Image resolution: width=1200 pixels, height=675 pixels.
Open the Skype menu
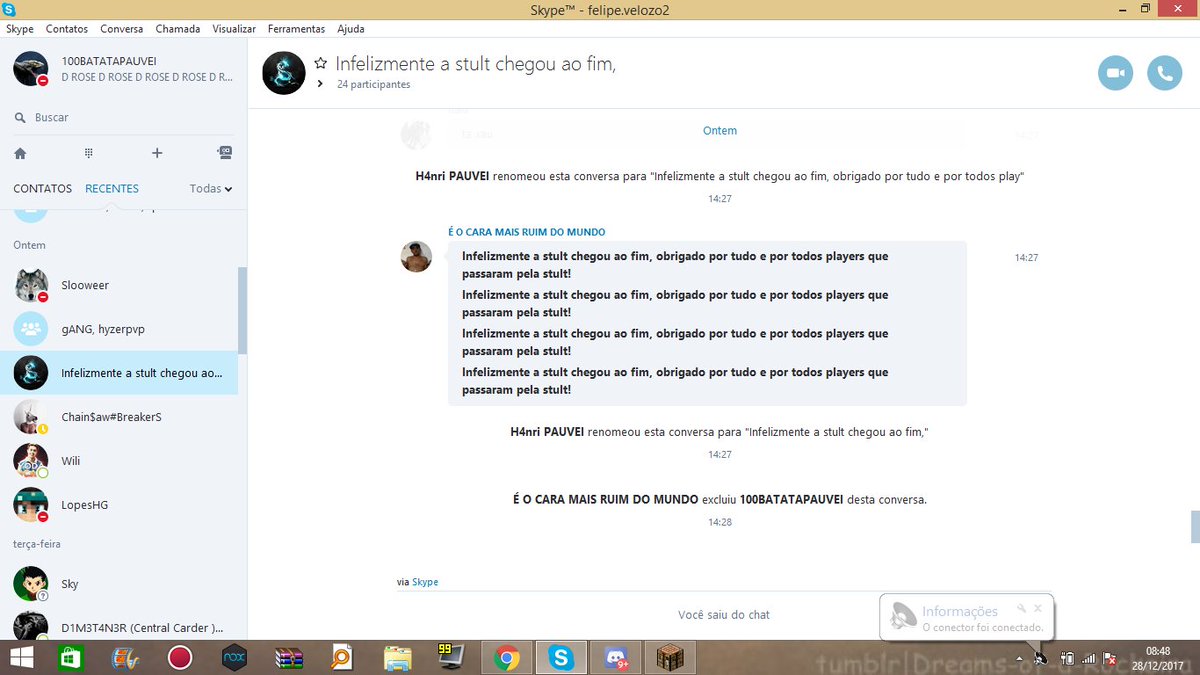pos(20,29)
